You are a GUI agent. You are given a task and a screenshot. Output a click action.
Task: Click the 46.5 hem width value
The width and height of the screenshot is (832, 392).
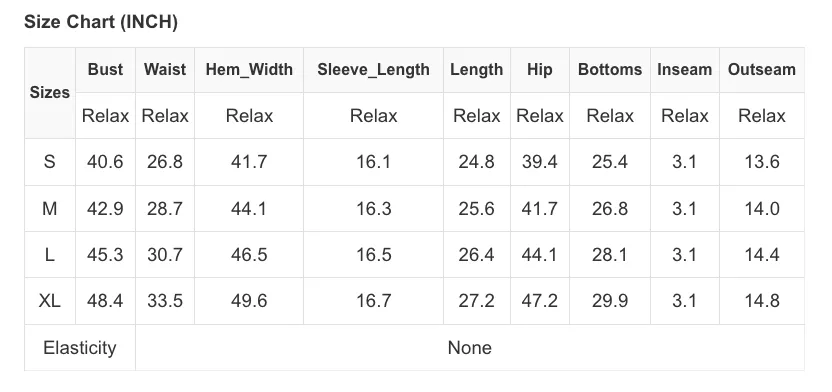[249, 255]
